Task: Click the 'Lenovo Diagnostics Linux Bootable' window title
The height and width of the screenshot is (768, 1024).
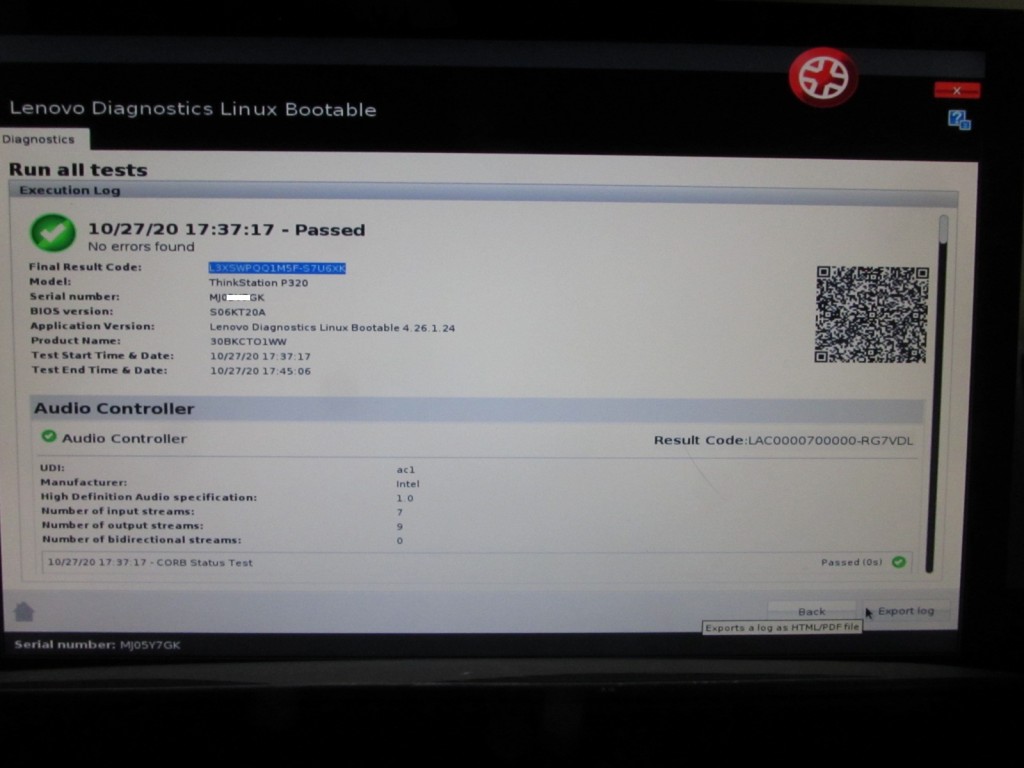Action: pos(193,108)
